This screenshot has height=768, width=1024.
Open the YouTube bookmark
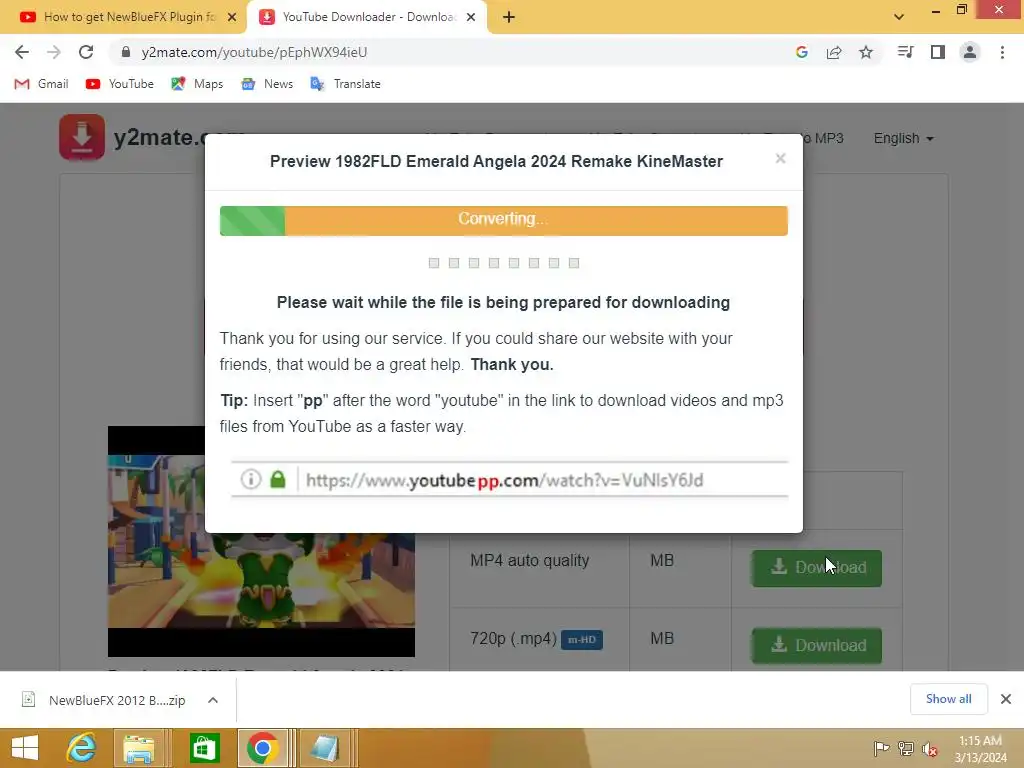(120, 84)
